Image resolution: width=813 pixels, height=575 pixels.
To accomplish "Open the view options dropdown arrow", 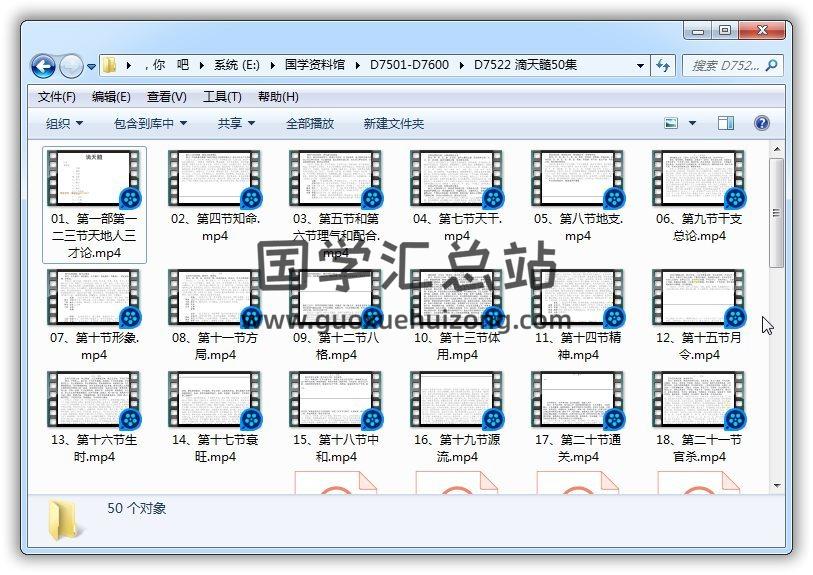I will [693, 123].
